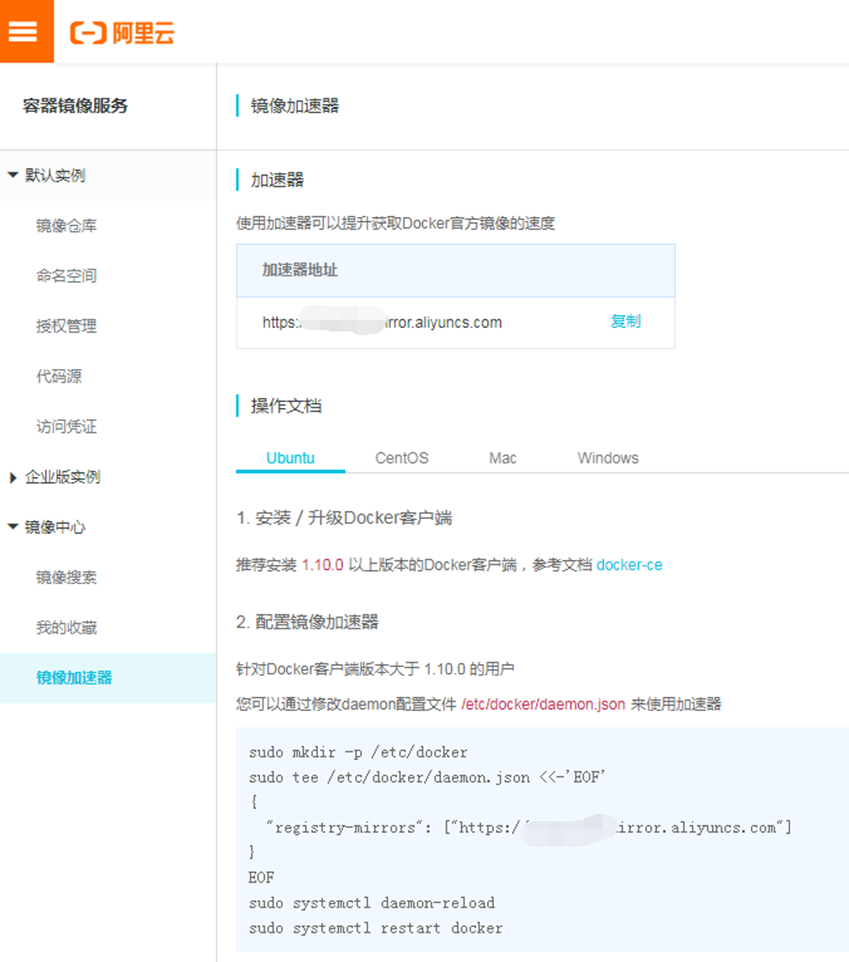This screenshot has width=849, height=962.
Task: Open 访问凭证 sidebar item
Action: (x=66, y=426)
